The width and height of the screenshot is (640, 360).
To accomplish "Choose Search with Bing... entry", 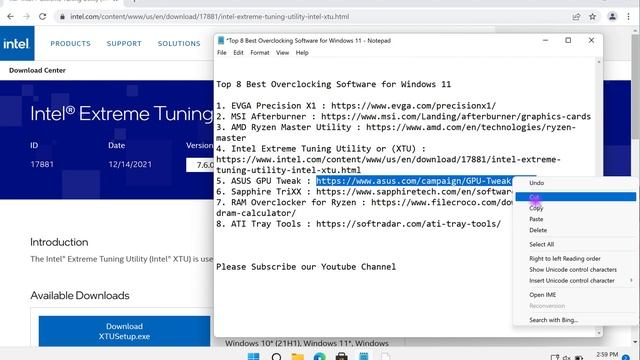I will tap(576, 320).
